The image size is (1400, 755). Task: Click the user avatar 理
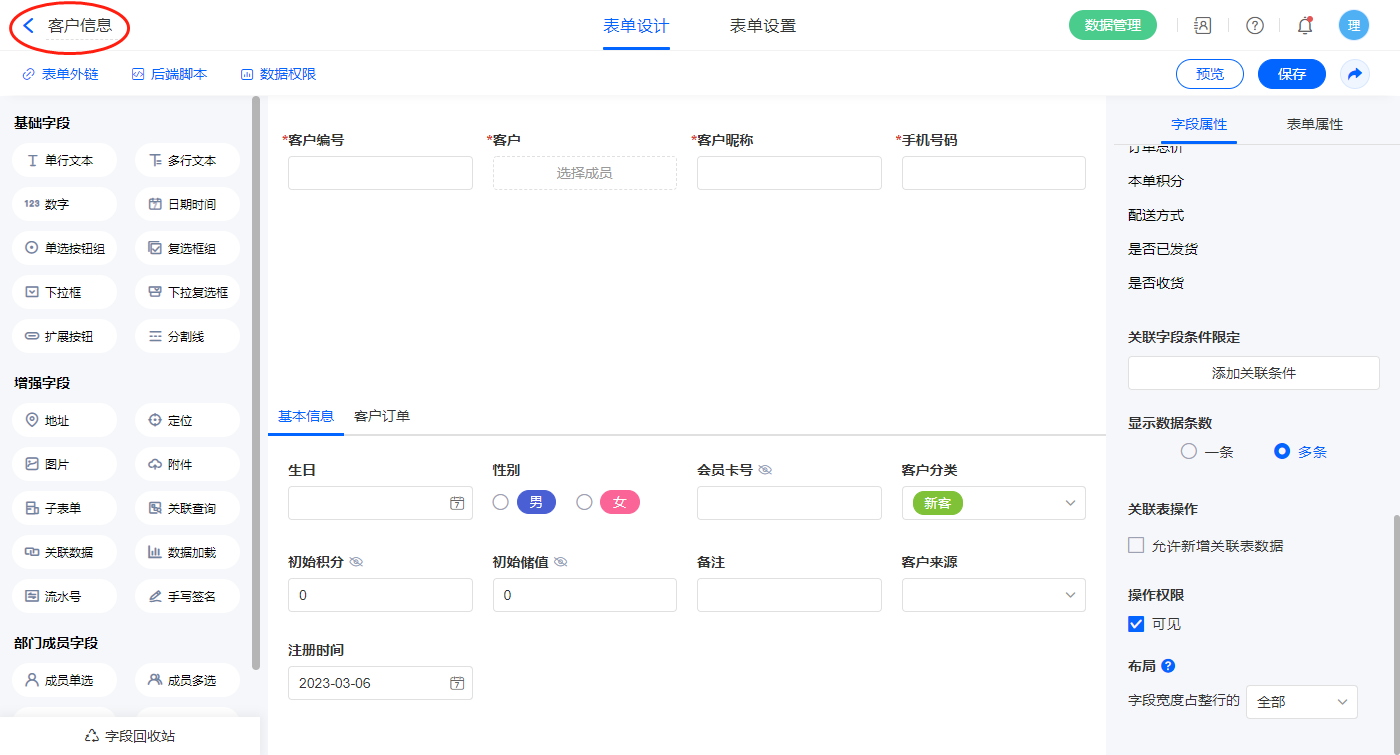pos(1353,26)
